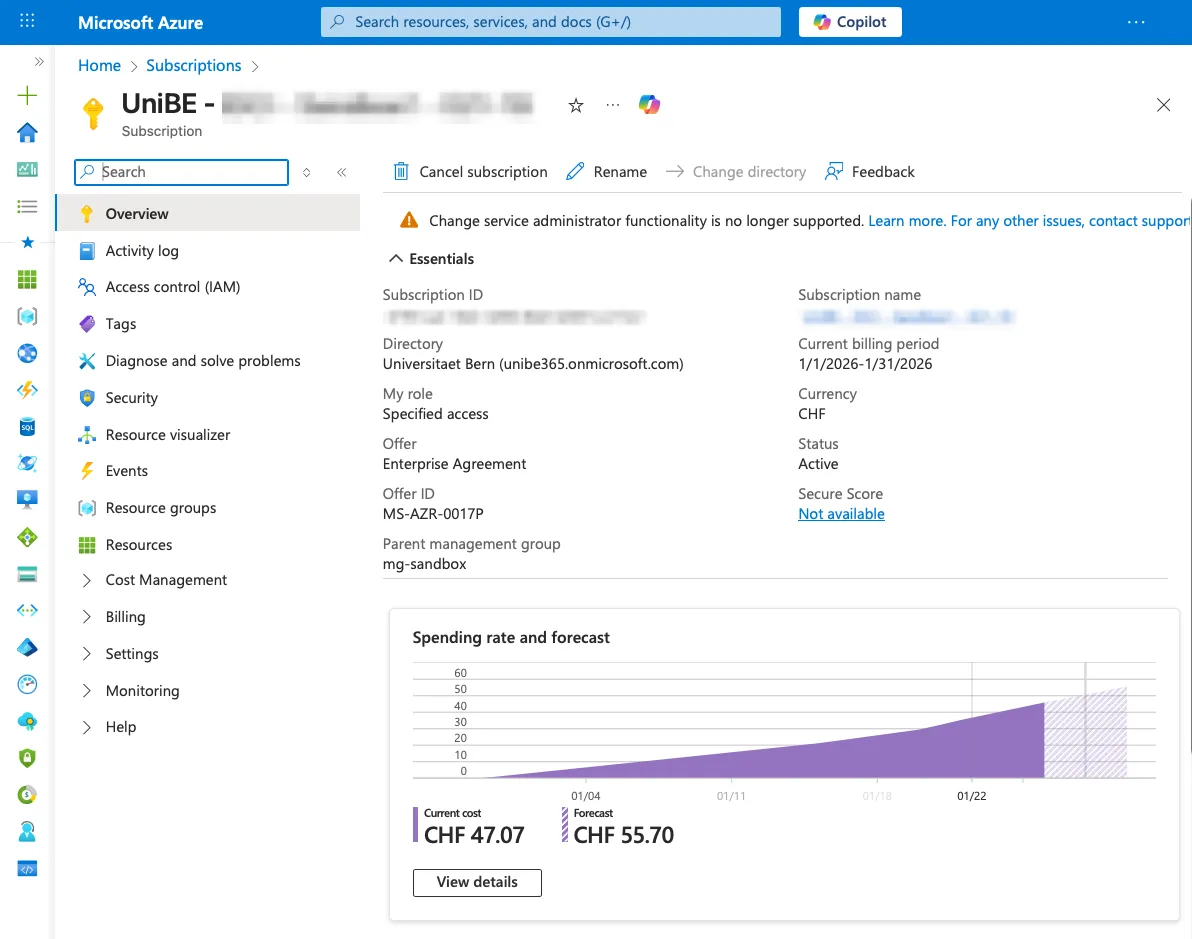
Task: Open Monitor gauge icon in sidebar
Action: 27,684
